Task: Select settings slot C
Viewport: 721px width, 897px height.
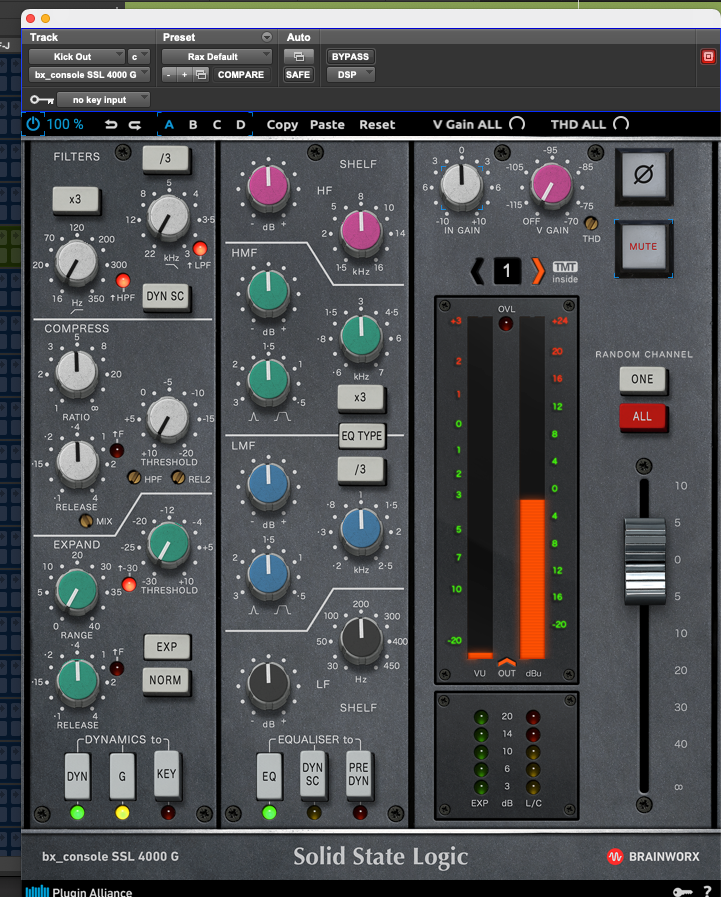Action: (x=217, y=125)
